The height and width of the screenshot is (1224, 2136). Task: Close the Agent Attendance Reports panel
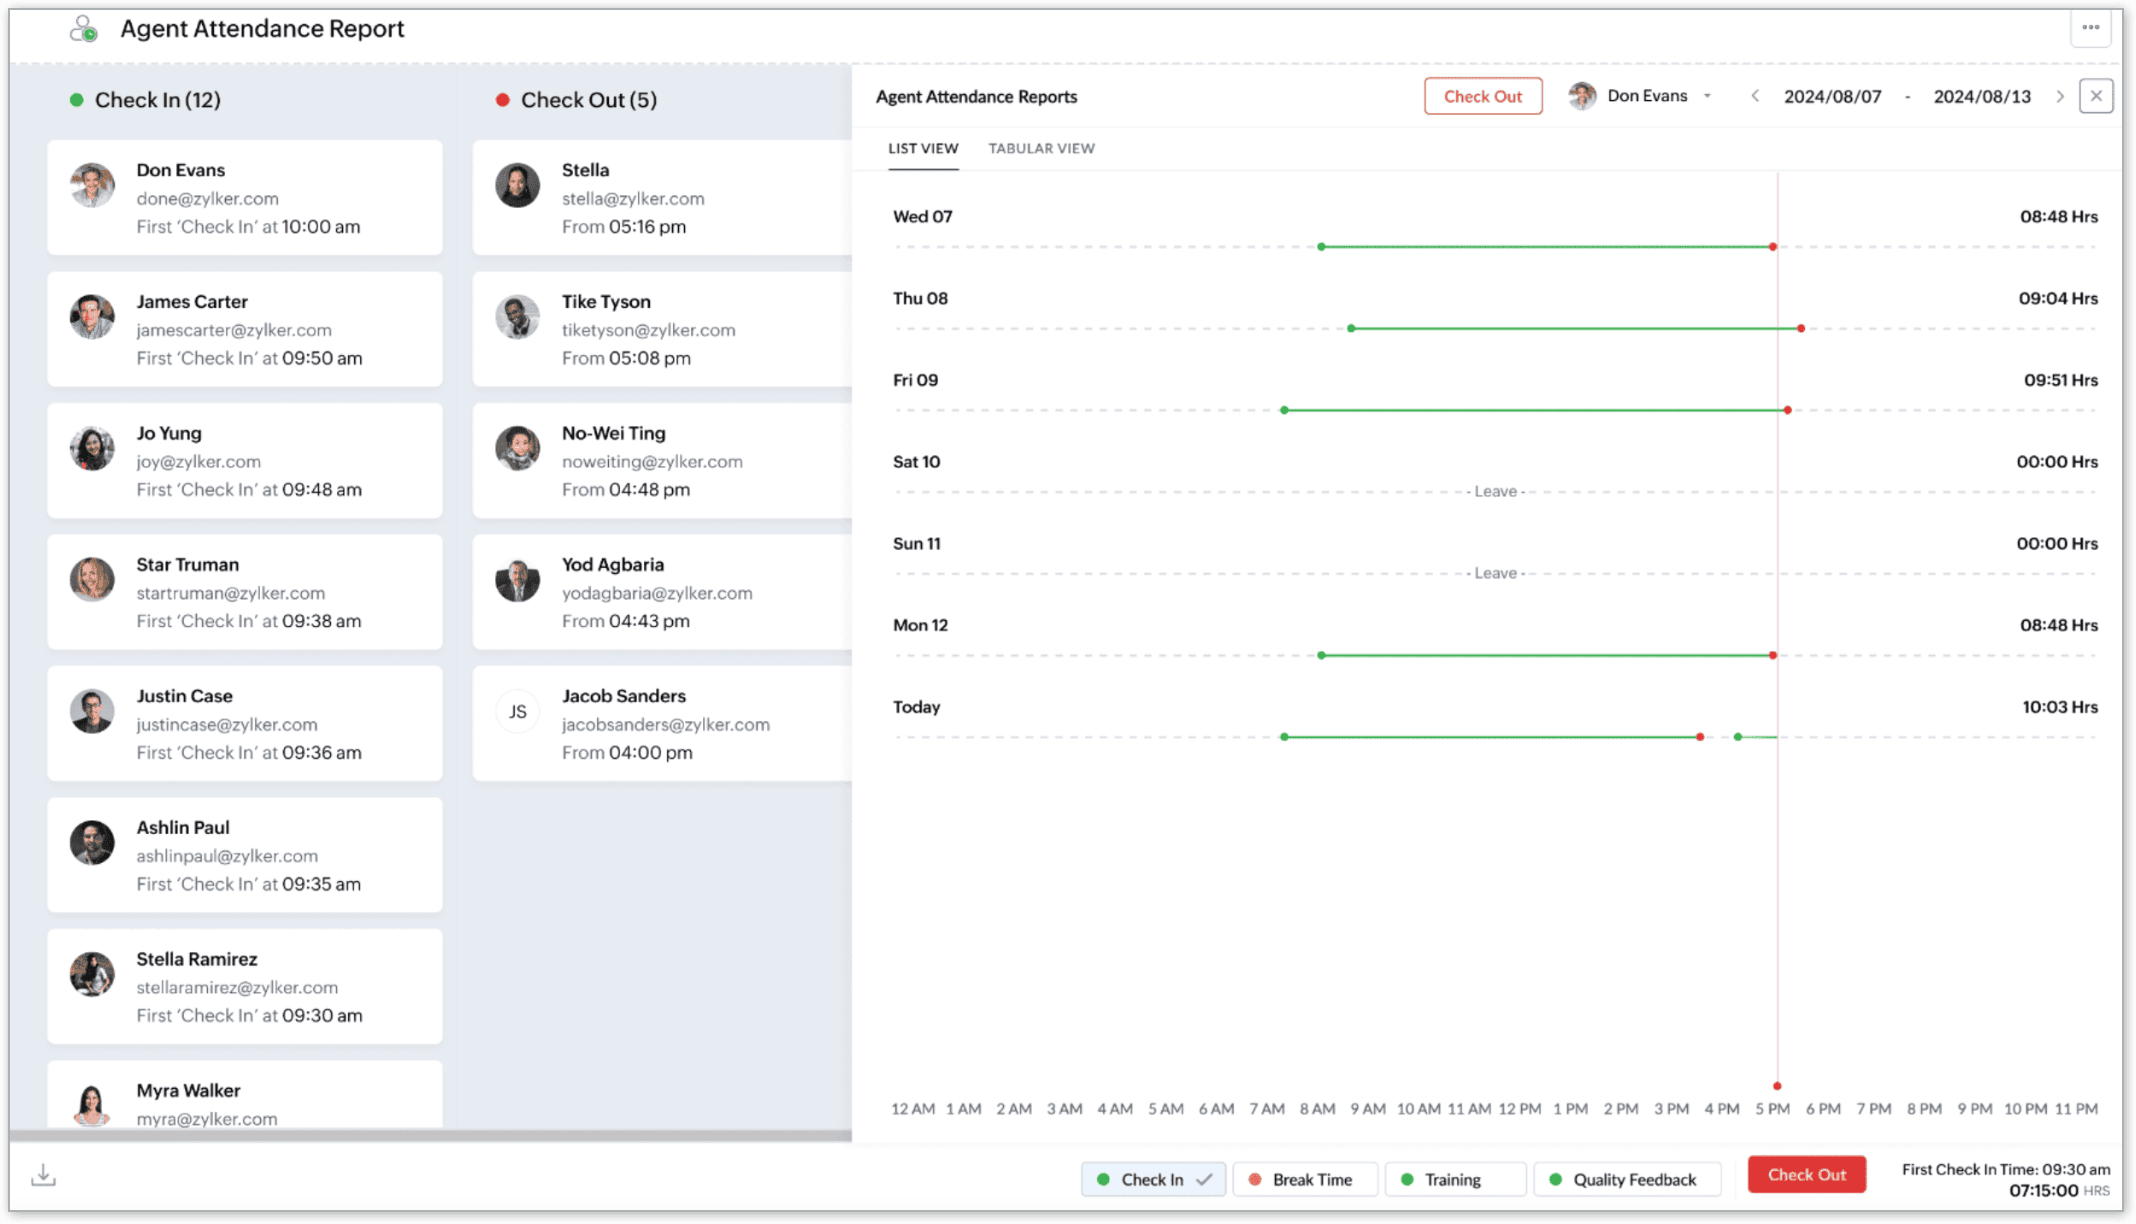click(x=2096, y=96)
